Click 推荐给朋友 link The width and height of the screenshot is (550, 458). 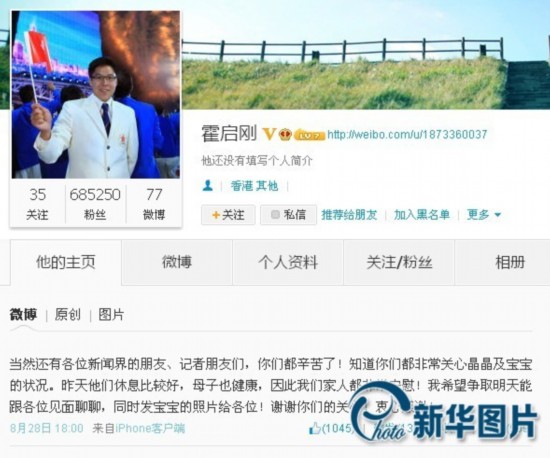point(349,215)
